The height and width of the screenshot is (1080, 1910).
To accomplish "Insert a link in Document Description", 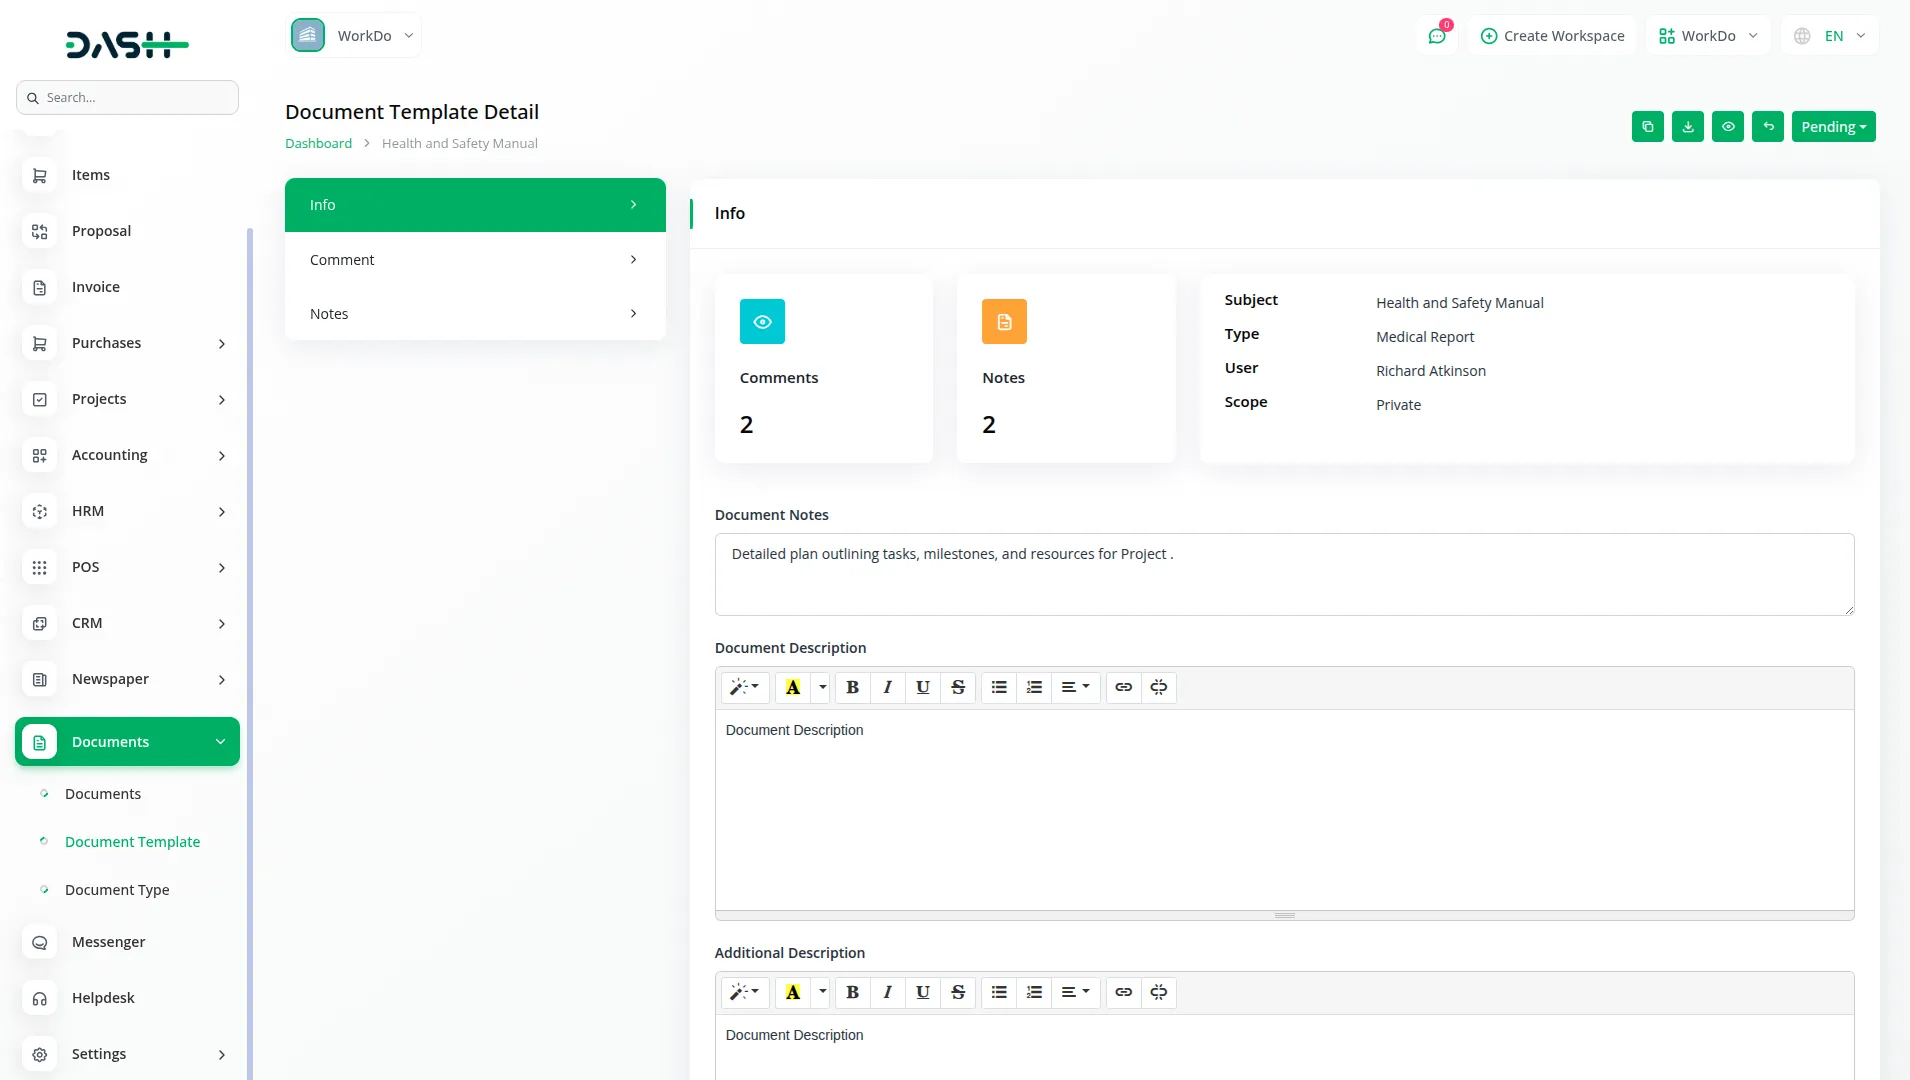I will (x=1123, y=687).
